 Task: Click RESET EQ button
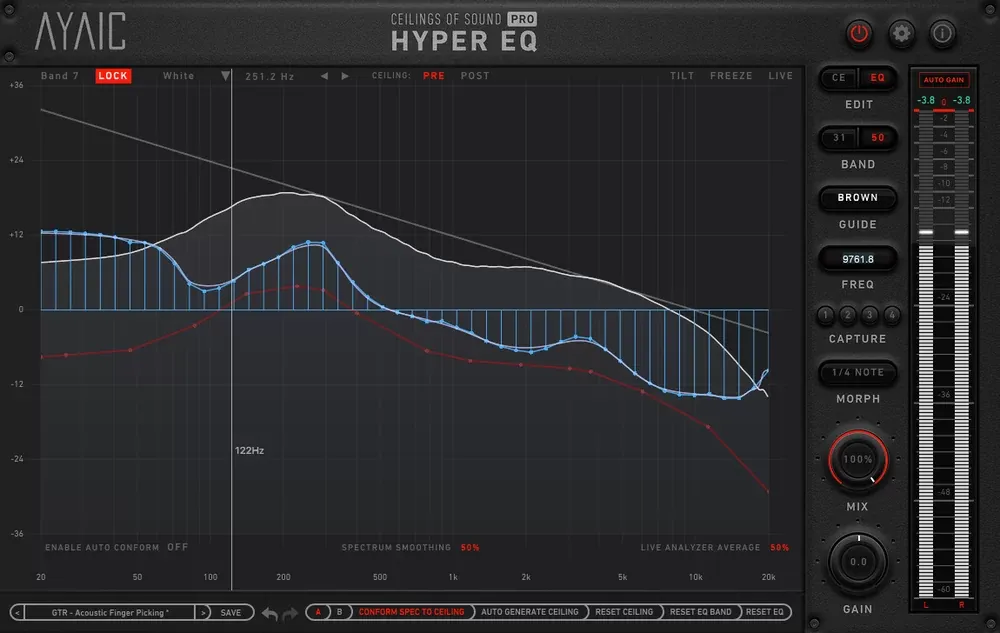coord(764,612)
